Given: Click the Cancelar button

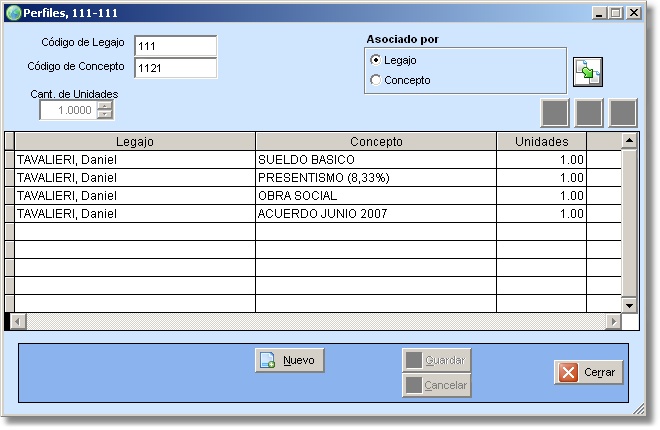Looking at the screenshot, I should coord(436,385).
